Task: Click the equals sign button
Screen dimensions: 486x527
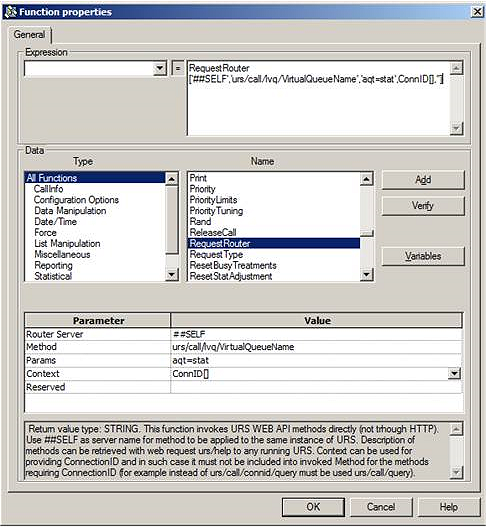Action: [x=178, y=69]
